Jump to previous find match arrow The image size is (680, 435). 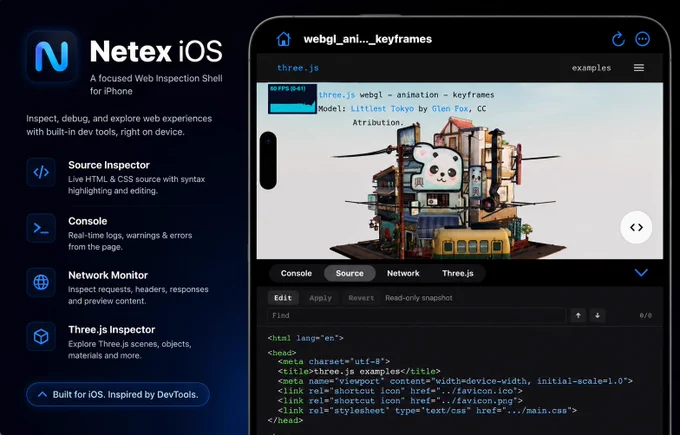578,315
